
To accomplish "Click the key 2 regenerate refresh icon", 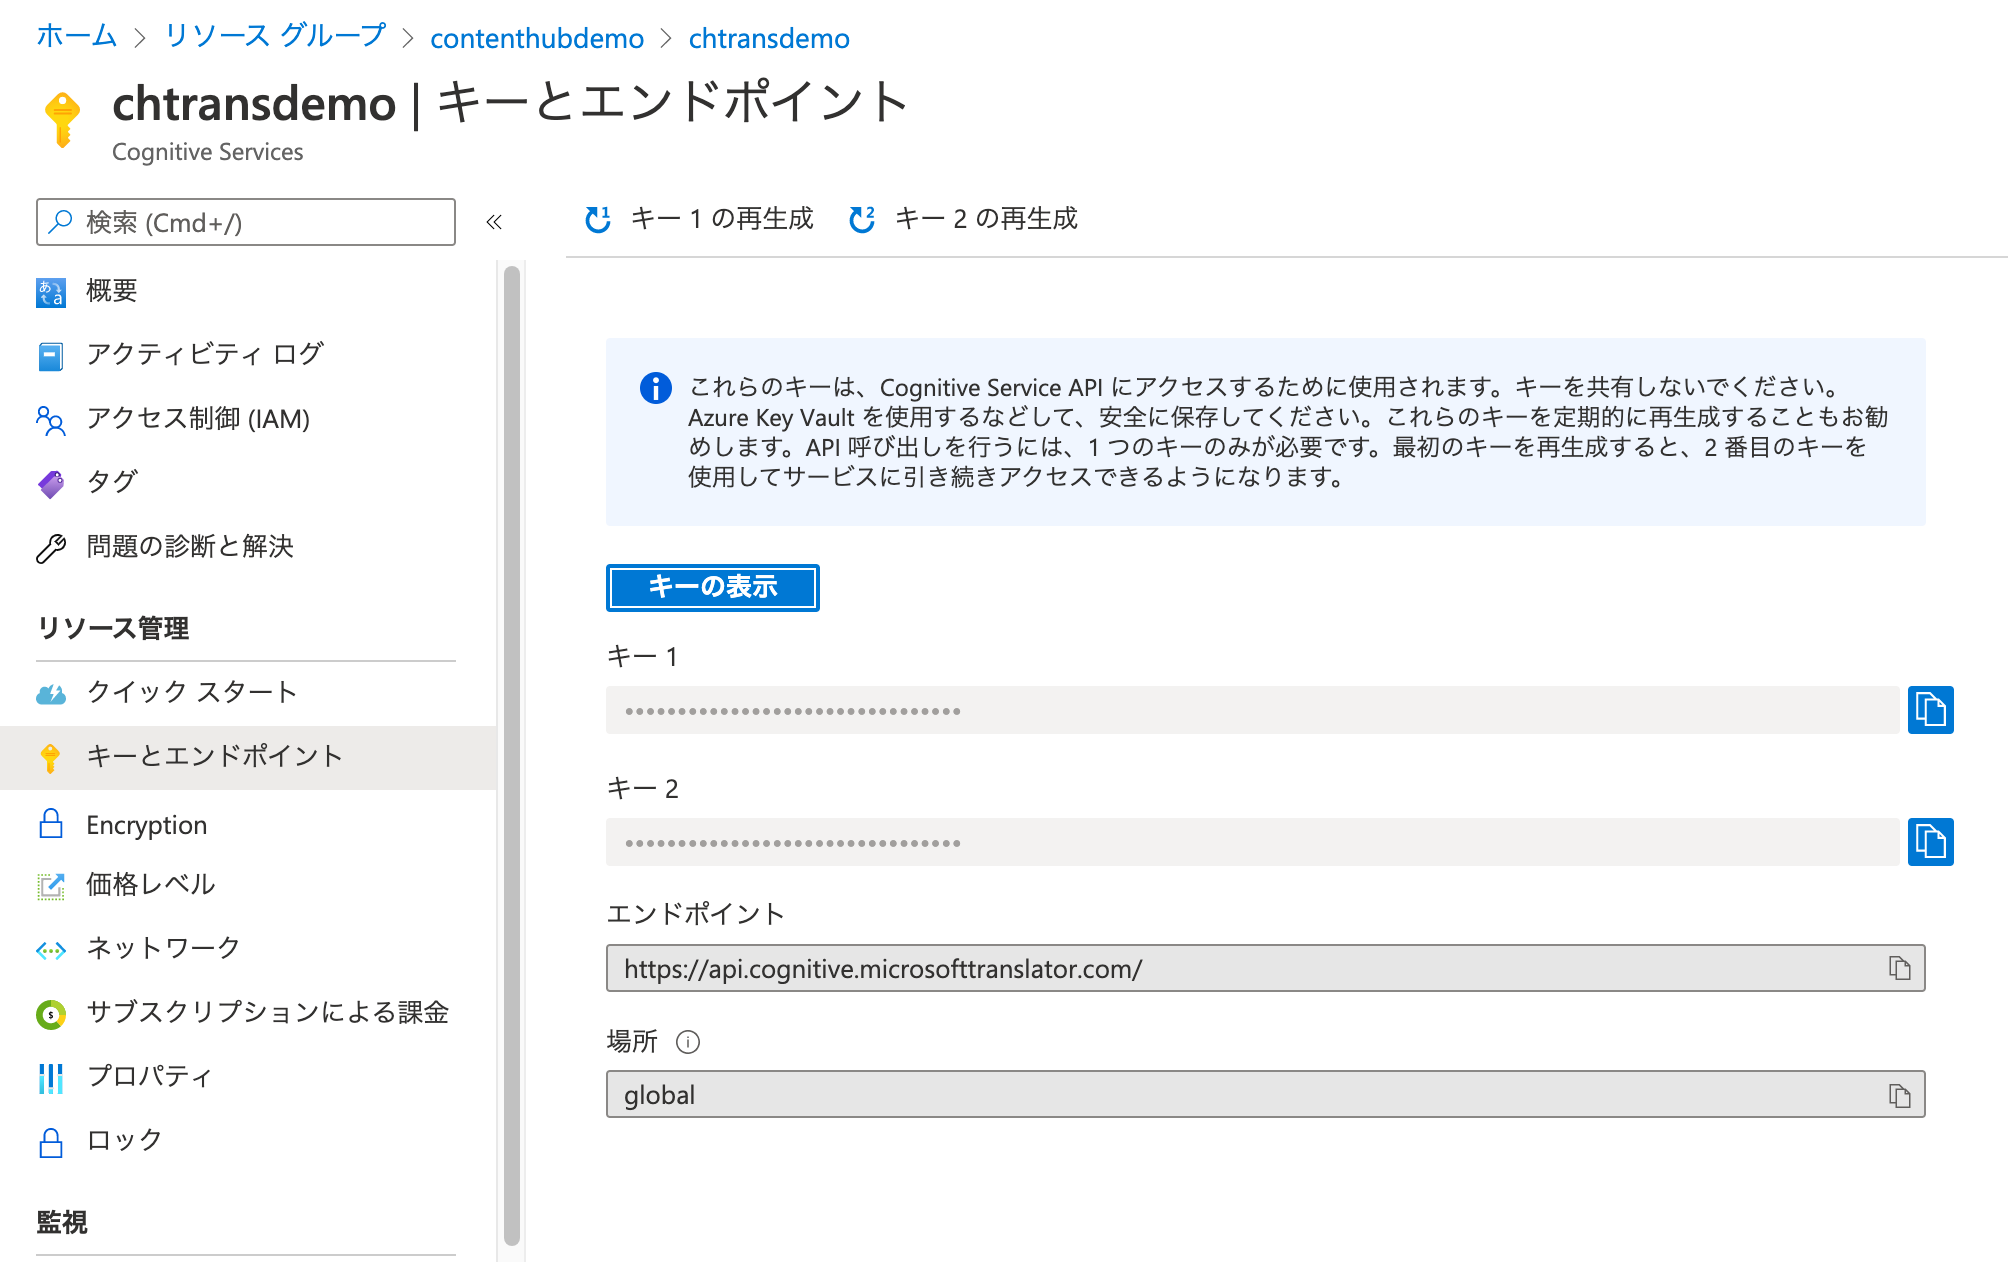I will point(862,219).
